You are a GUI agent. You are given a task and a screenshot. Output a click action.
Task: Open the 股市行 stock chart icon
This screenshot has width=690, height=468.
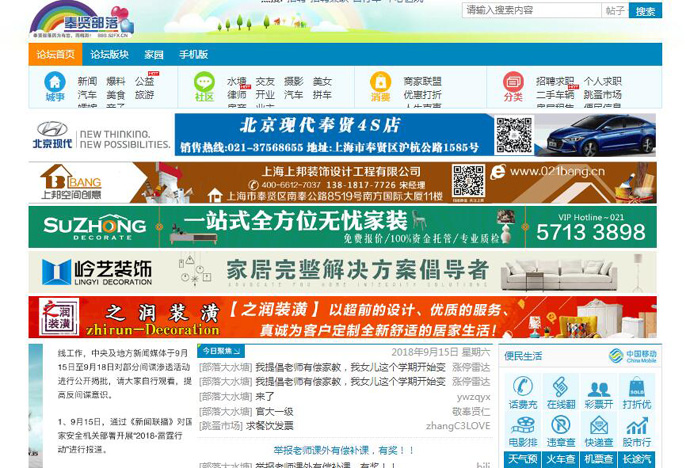tap(637, 430)
